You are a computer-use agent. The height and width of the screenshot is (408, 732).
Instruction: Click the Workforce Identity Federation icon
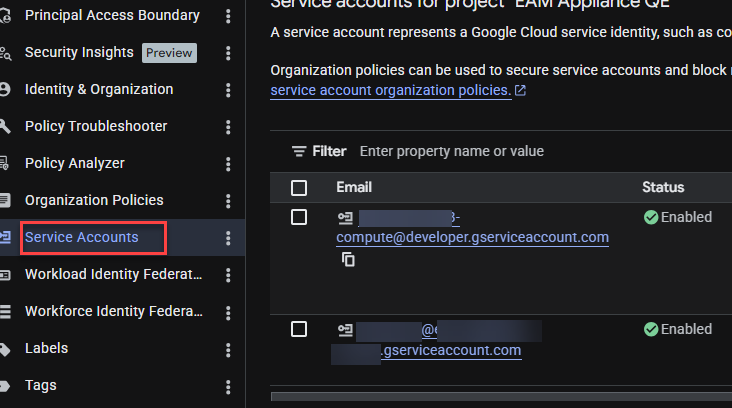(x=5, y=311)
